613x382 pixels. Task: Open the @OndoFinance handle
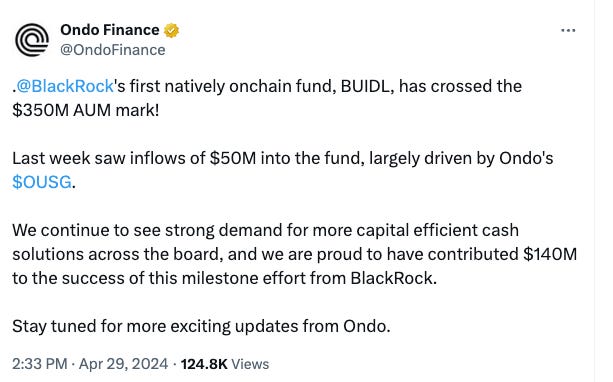113,50
